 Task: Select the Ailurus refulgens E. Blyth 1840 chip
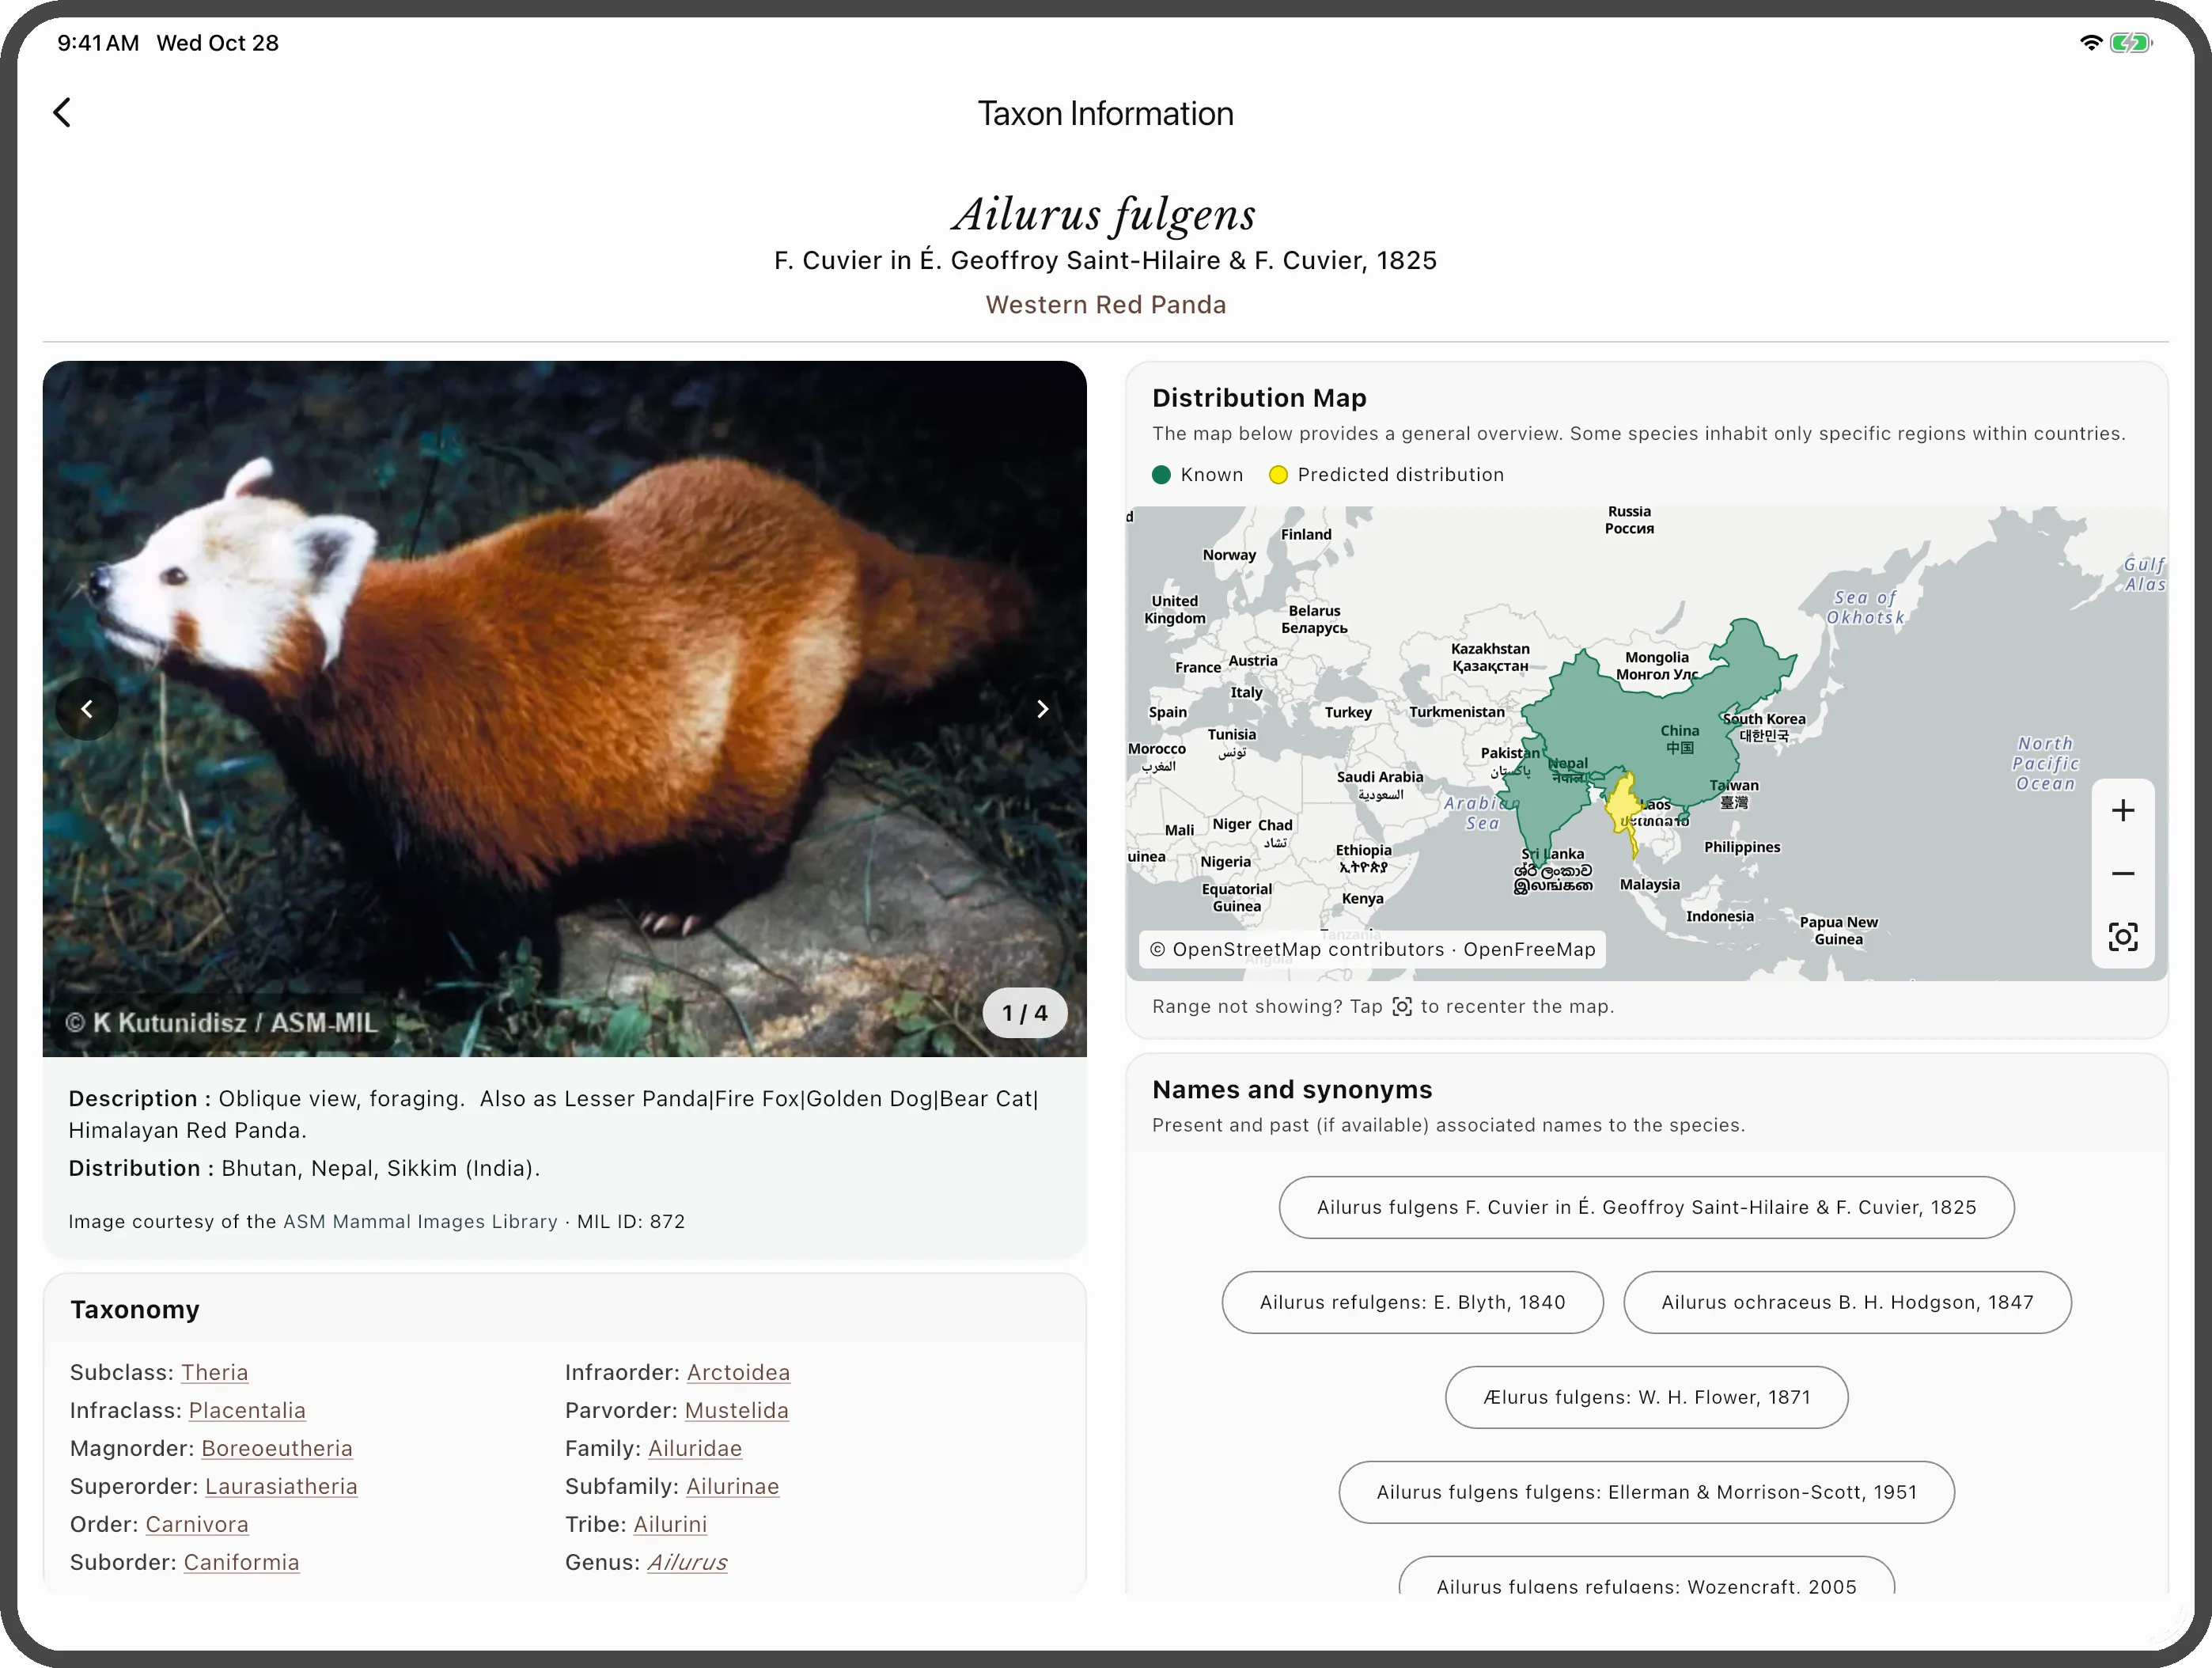click(1412, 1302)
